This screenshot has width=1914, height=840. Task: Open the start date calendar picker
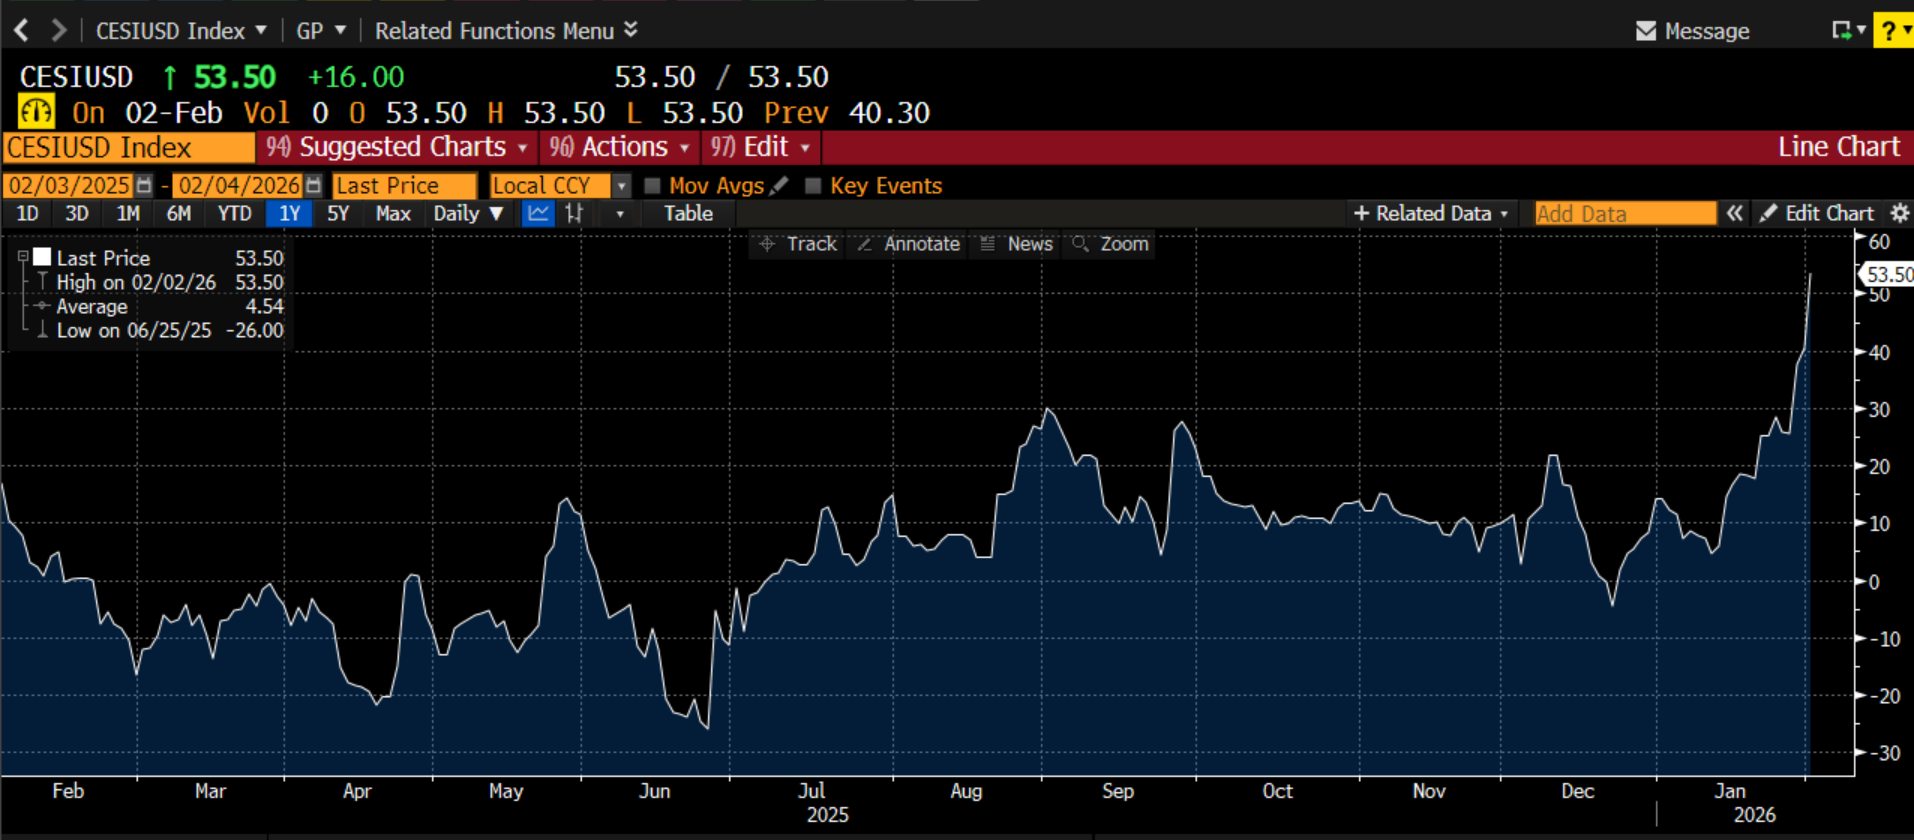(x=144, y=186)
